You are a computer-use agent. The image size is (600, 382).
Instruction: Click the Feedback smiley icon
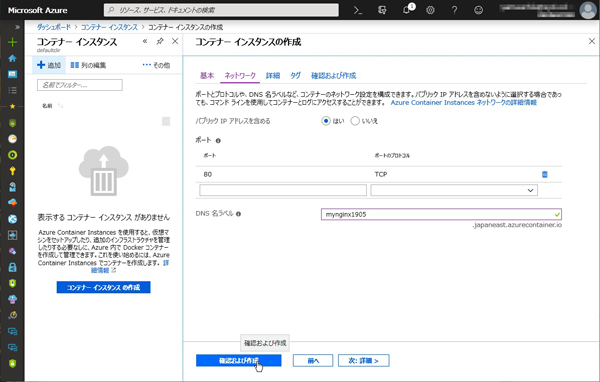coord(478,10)
